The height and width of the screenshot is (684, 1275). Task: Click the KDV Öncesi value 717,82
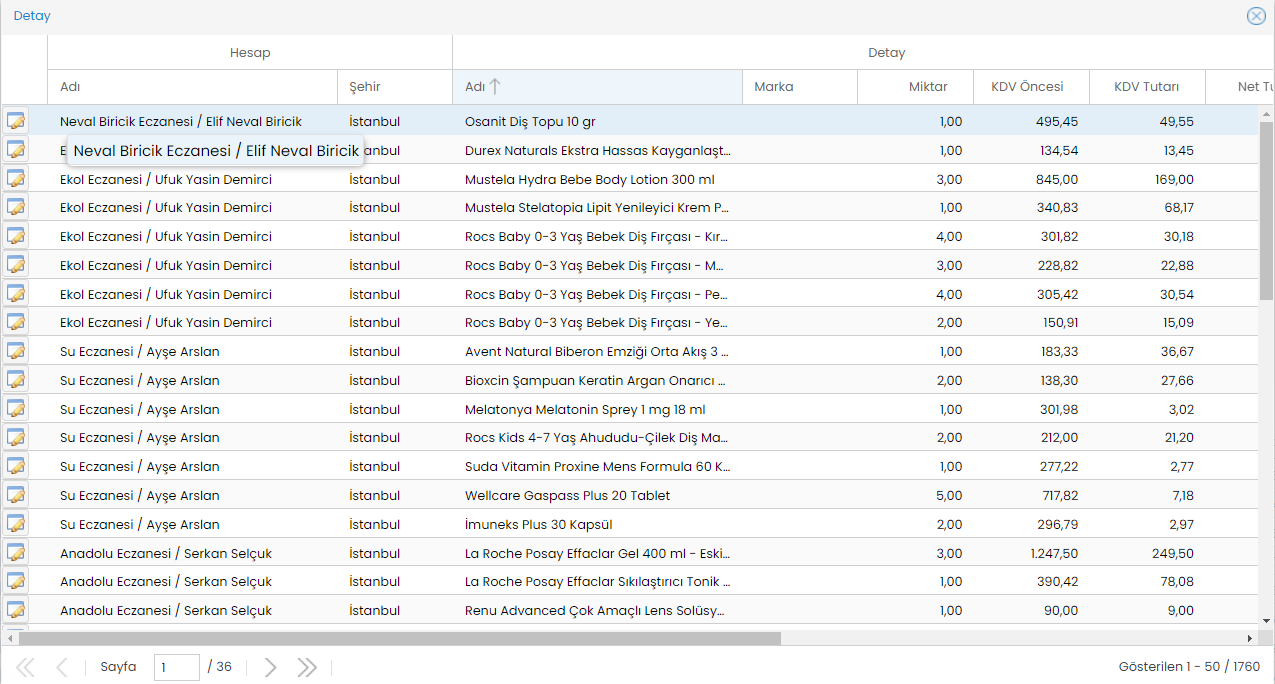tap(1058, 495)
